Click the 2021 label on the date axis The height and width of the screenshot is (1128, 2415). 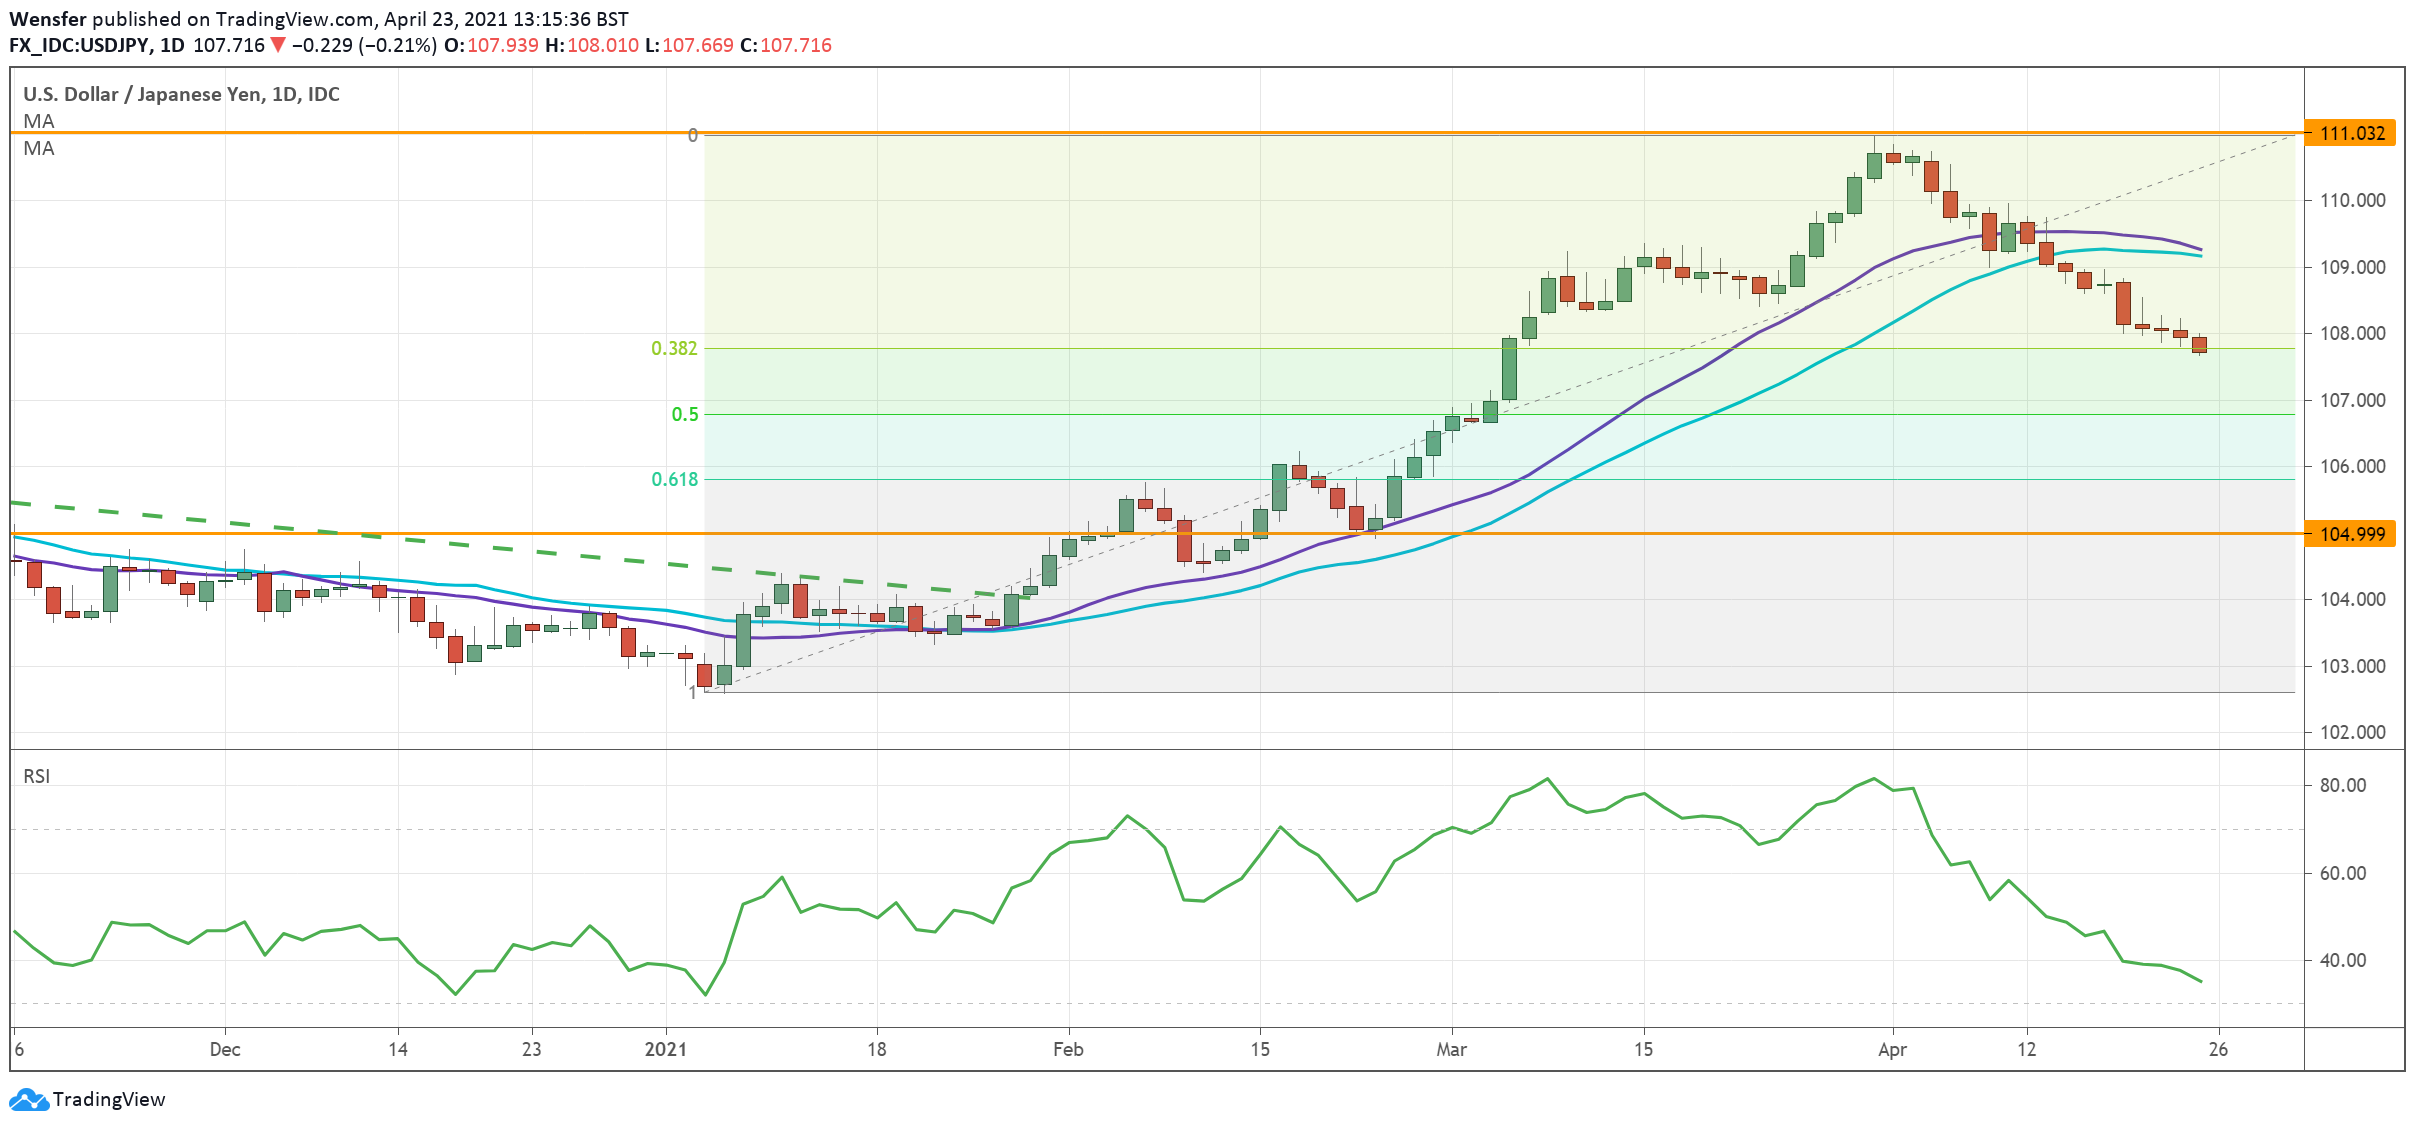[x=666, y=1049]
